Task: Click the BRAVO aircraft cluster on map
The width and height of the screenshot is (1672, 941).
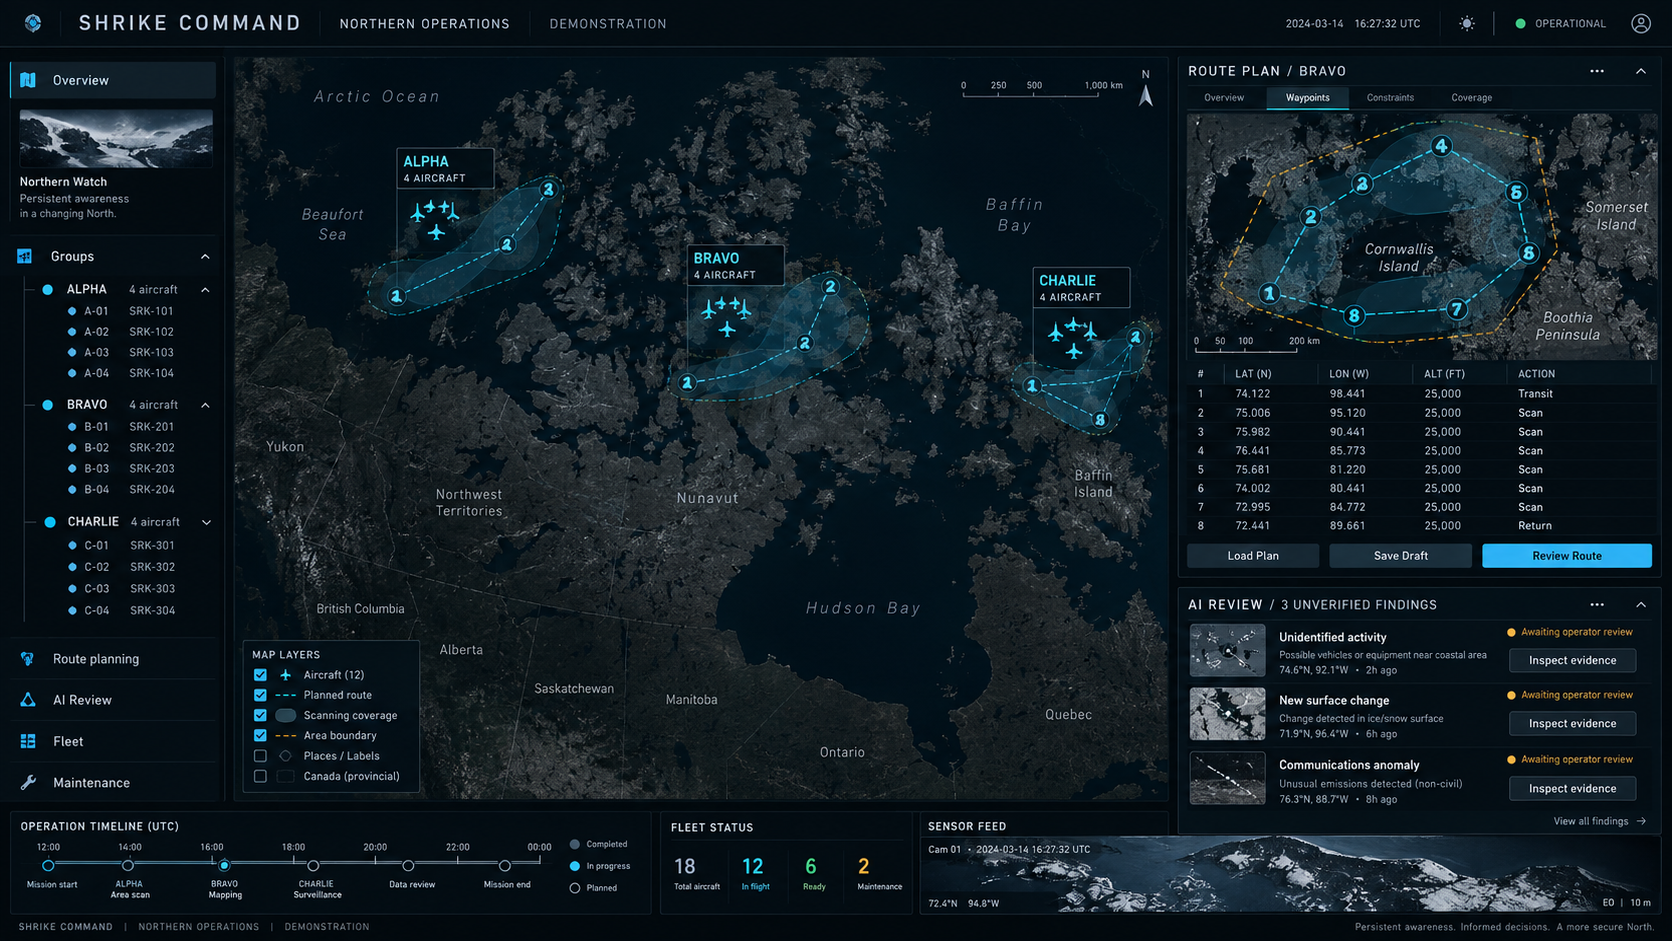Action: [x=726, y=315]
